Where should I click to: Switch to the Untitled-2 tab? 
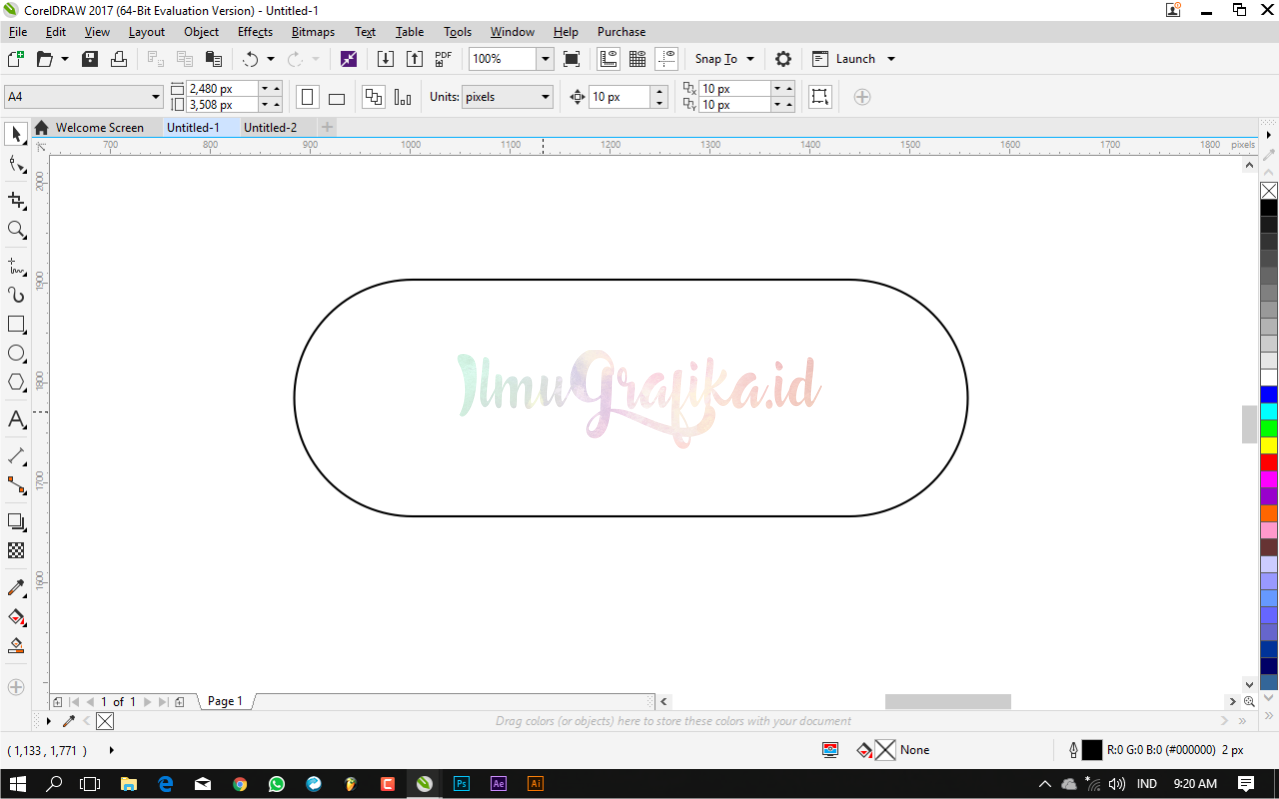coord(270,128)
